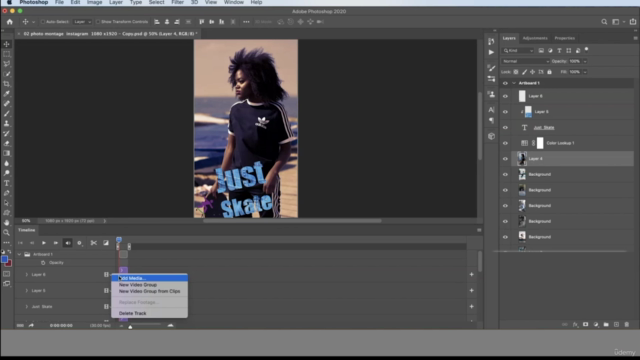Open the Fill dropdown arrow

[585, 72]
